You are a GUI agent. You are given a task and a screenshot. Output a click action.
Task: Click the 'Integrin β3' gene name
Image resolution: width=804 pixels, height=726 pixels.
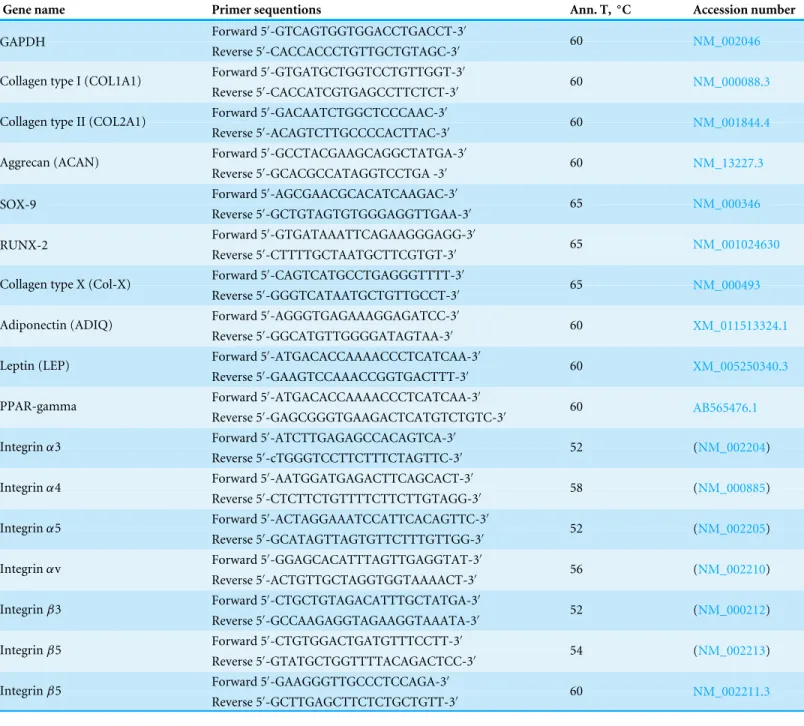(30, 610)
